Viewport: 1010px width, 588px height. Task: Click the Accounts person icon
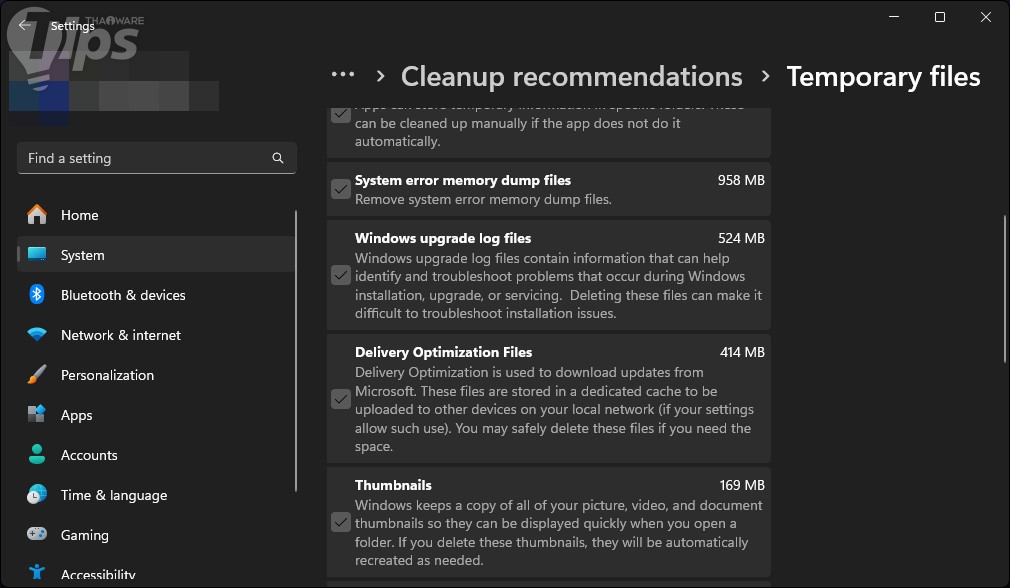(x=37, y=455)
